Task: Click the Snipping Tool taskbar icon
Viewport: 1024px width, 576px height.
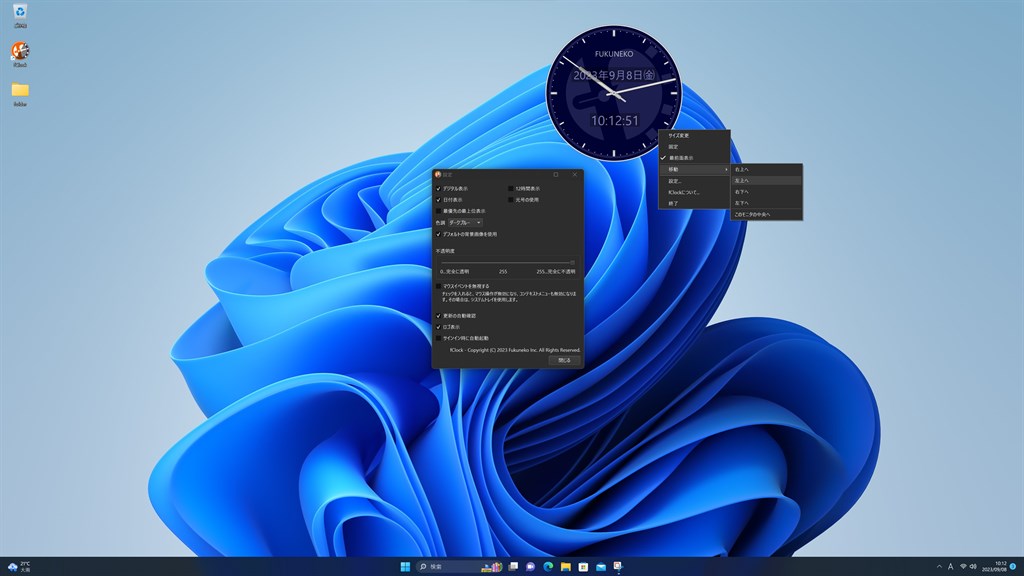Action: (x=618, y=566)
